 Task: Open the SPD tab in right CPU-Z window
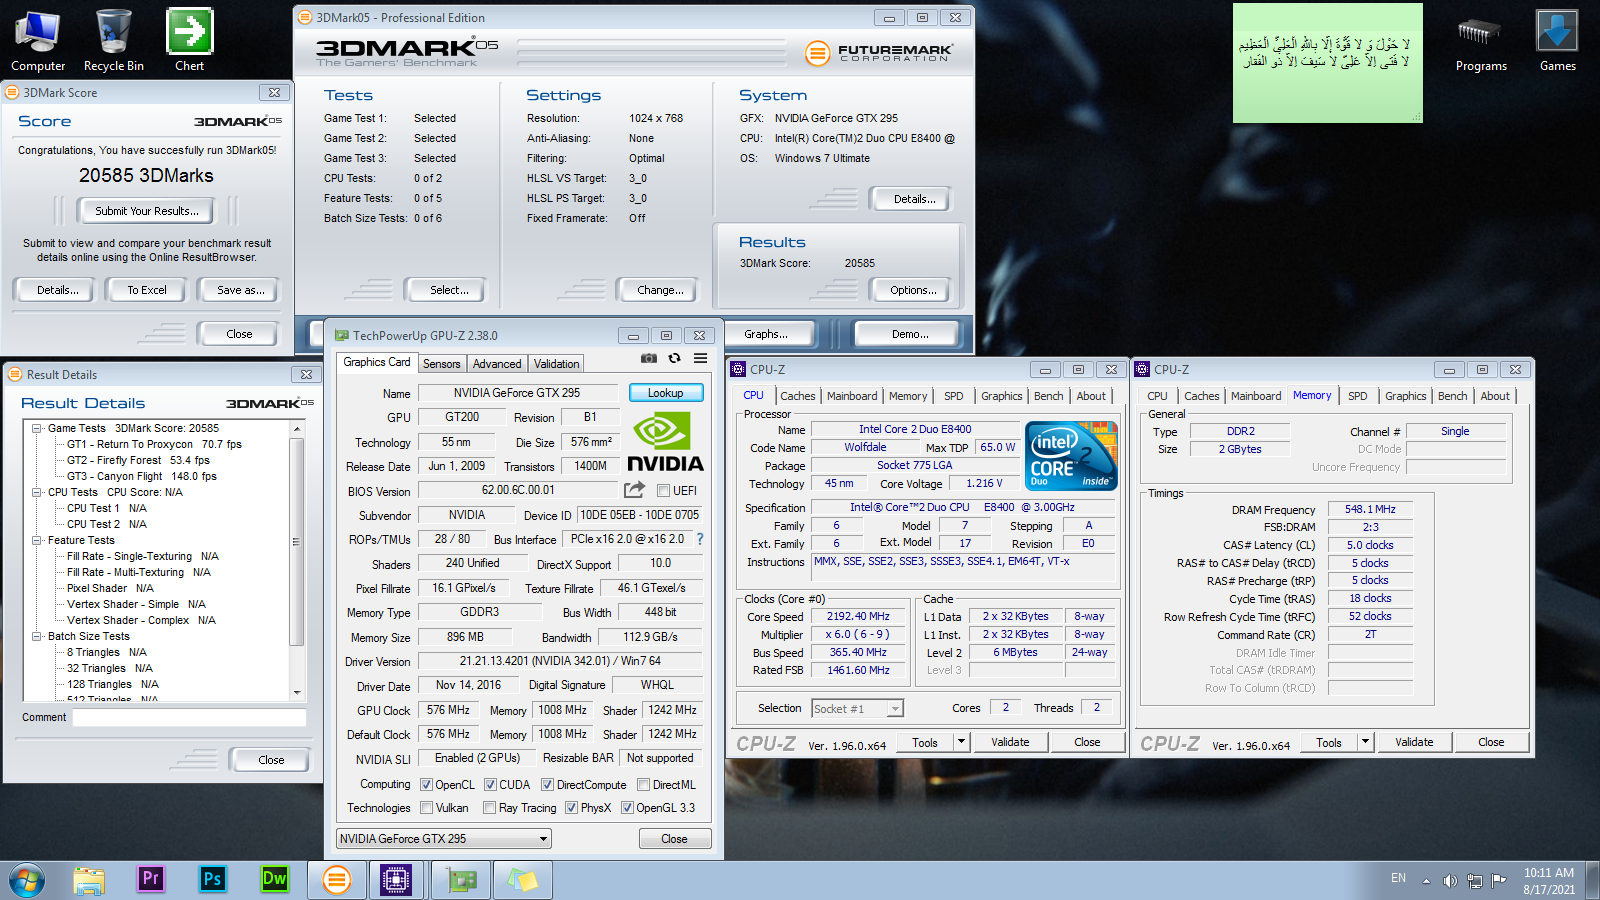pyautogui.click(x=1357, y=396)
